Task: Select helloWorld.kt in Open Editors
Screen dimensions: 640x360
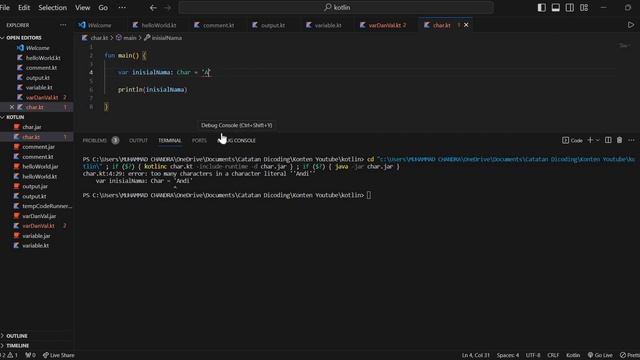Action: click(43, 58)
